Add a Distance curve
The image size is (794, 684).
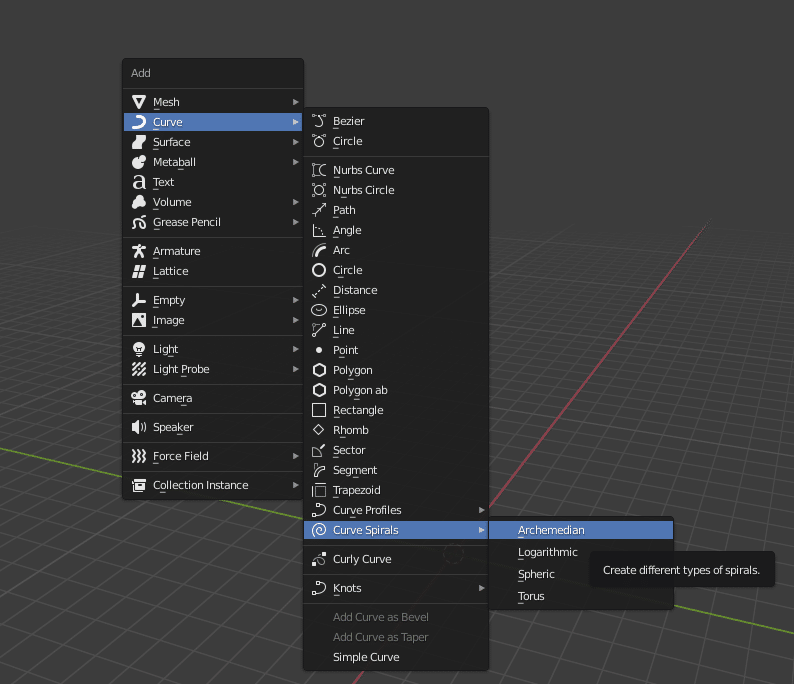(x=396, y=290)
